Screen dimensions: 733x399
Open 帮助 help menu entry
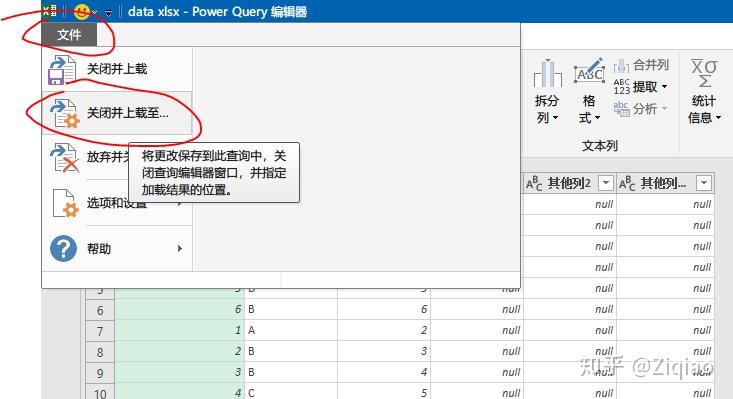tap(117, 249)
